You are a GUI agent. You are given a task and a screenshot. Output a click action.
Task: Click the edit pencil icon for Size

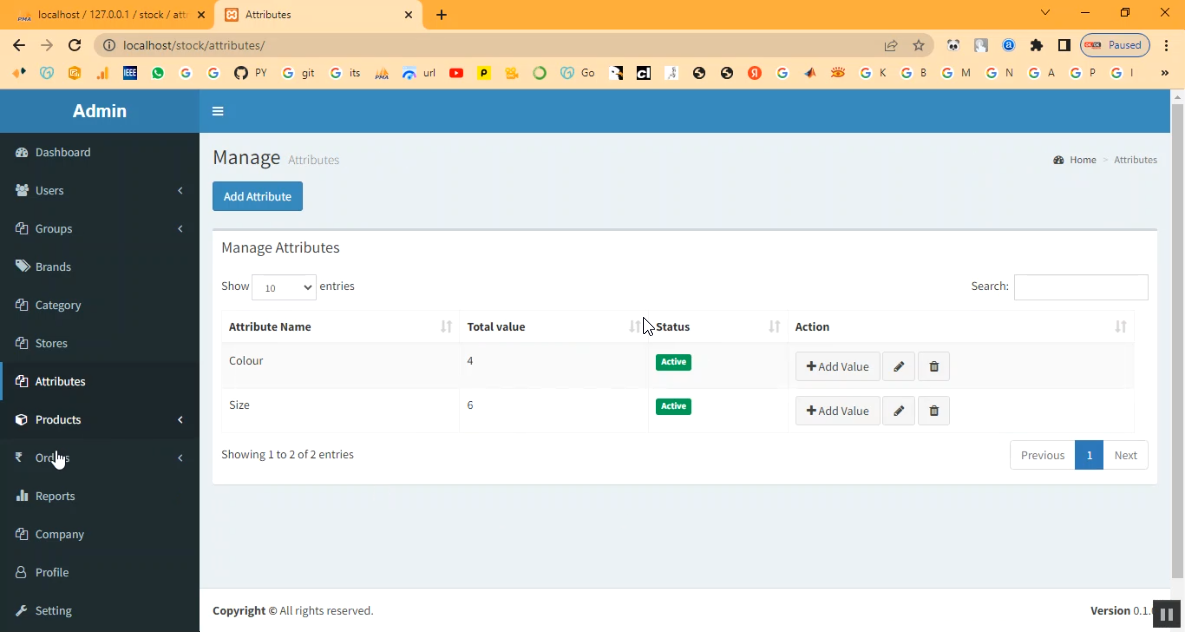(x=898, y=411)
